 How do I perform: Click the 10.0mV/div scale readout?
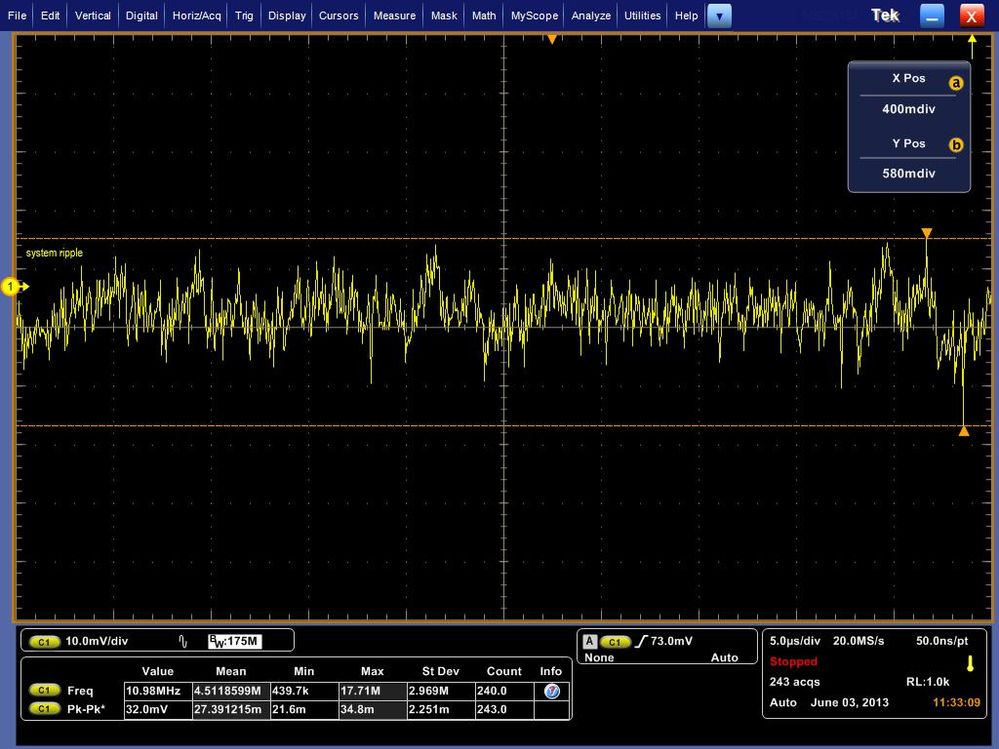coord(97,641)
